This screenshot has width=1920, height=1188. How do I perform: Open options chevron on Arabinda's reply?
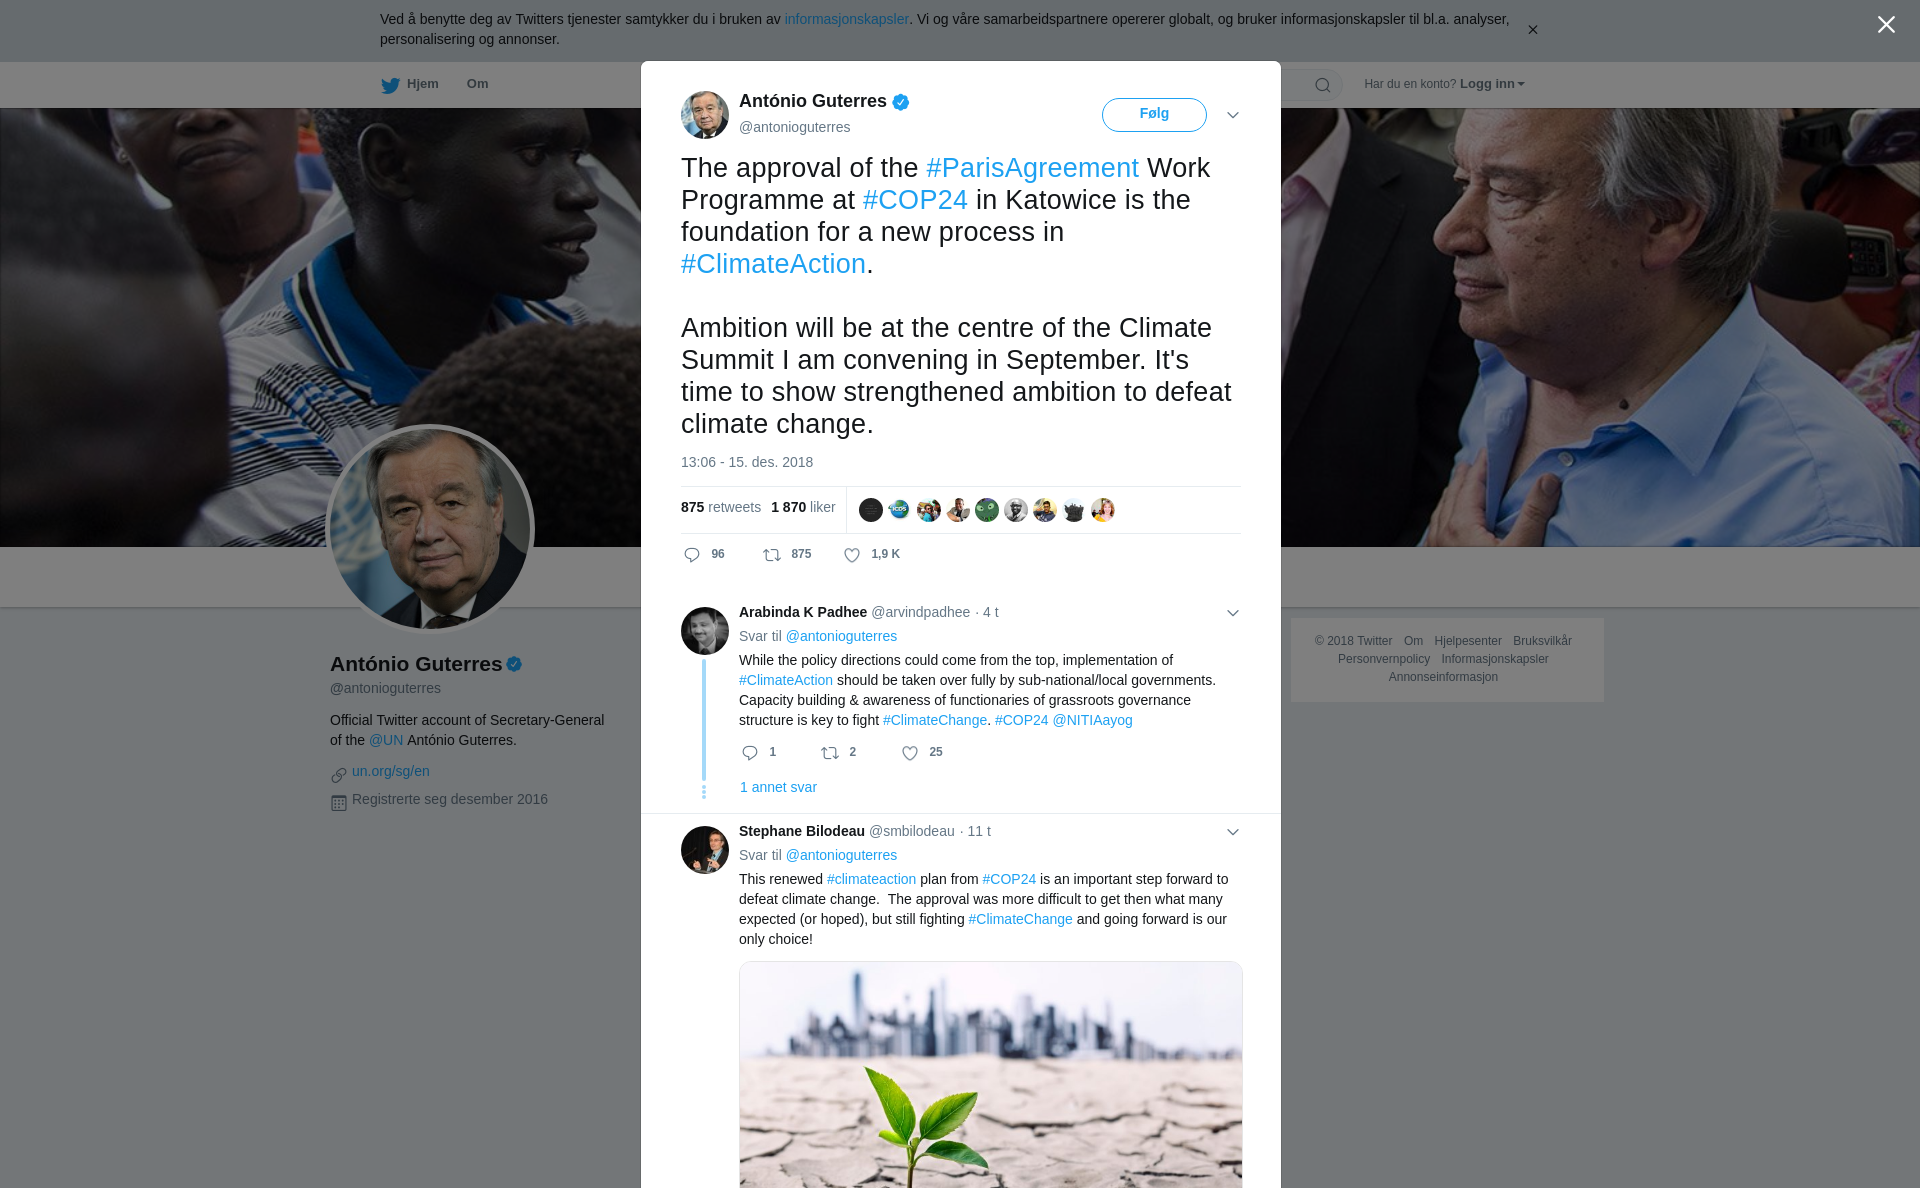[x=1233, y=613]
